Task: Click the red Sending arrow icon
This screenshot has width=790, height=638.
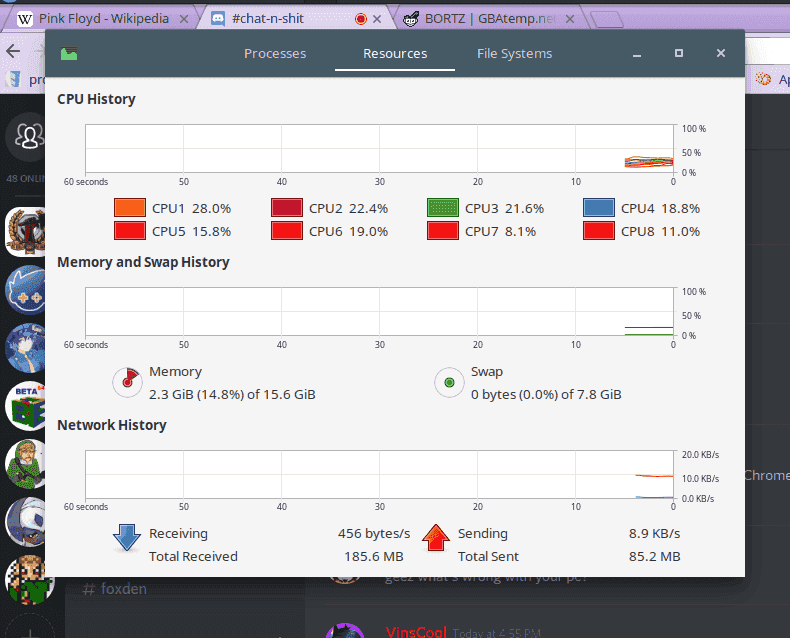Action: (436, 537)
